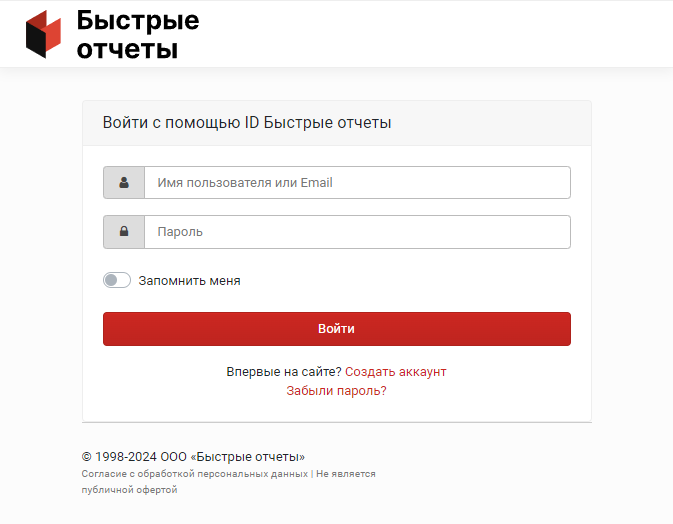Click the word 'Быстрые' in the top logo
The height and width of the screenshot is (524, 673).
[138, 21]
